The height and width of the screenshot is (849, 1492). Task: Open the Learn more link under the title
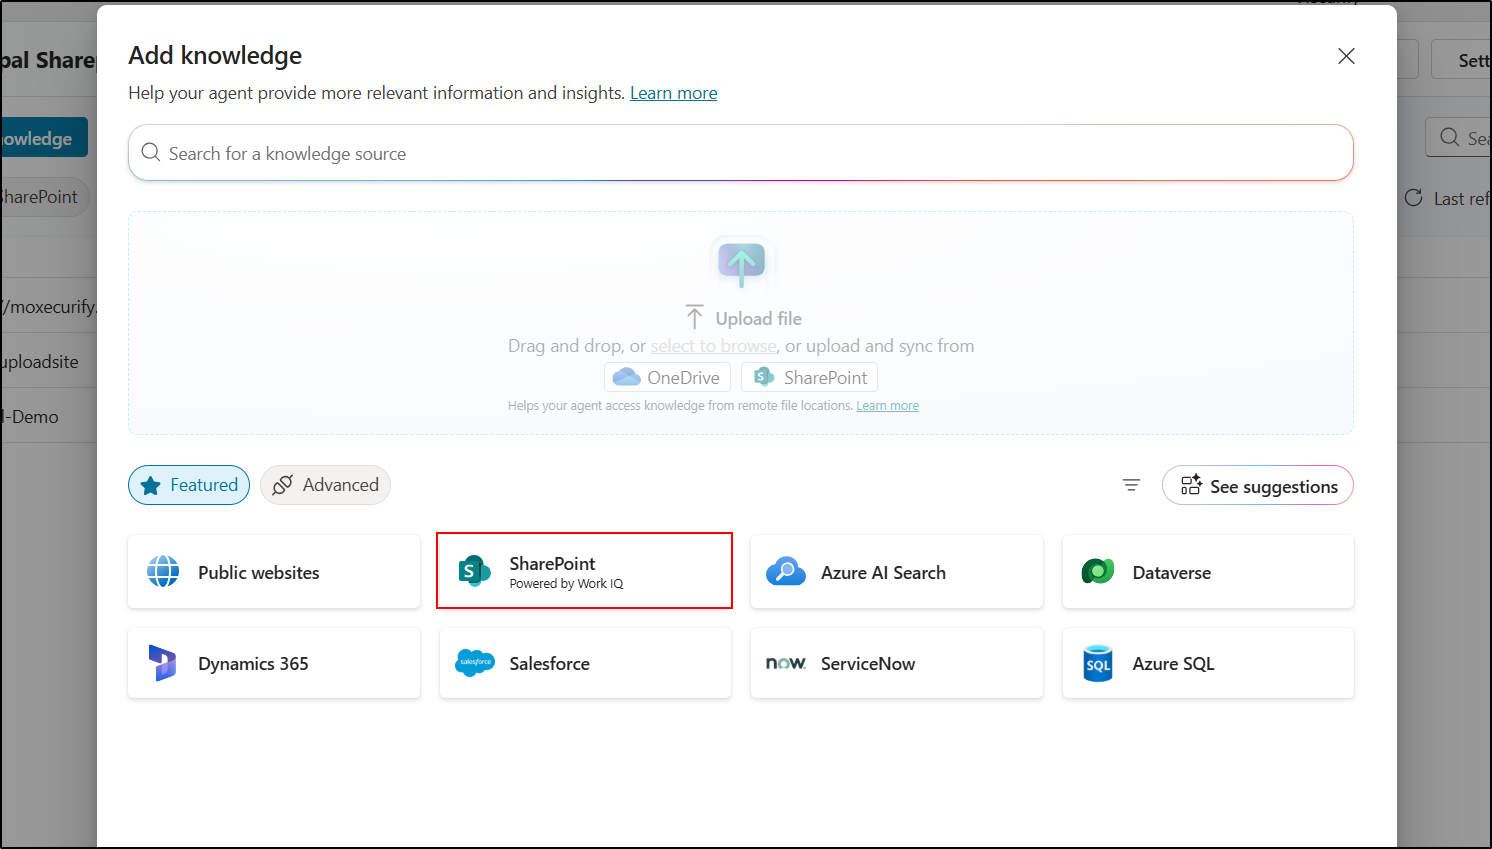pos(673,93)
